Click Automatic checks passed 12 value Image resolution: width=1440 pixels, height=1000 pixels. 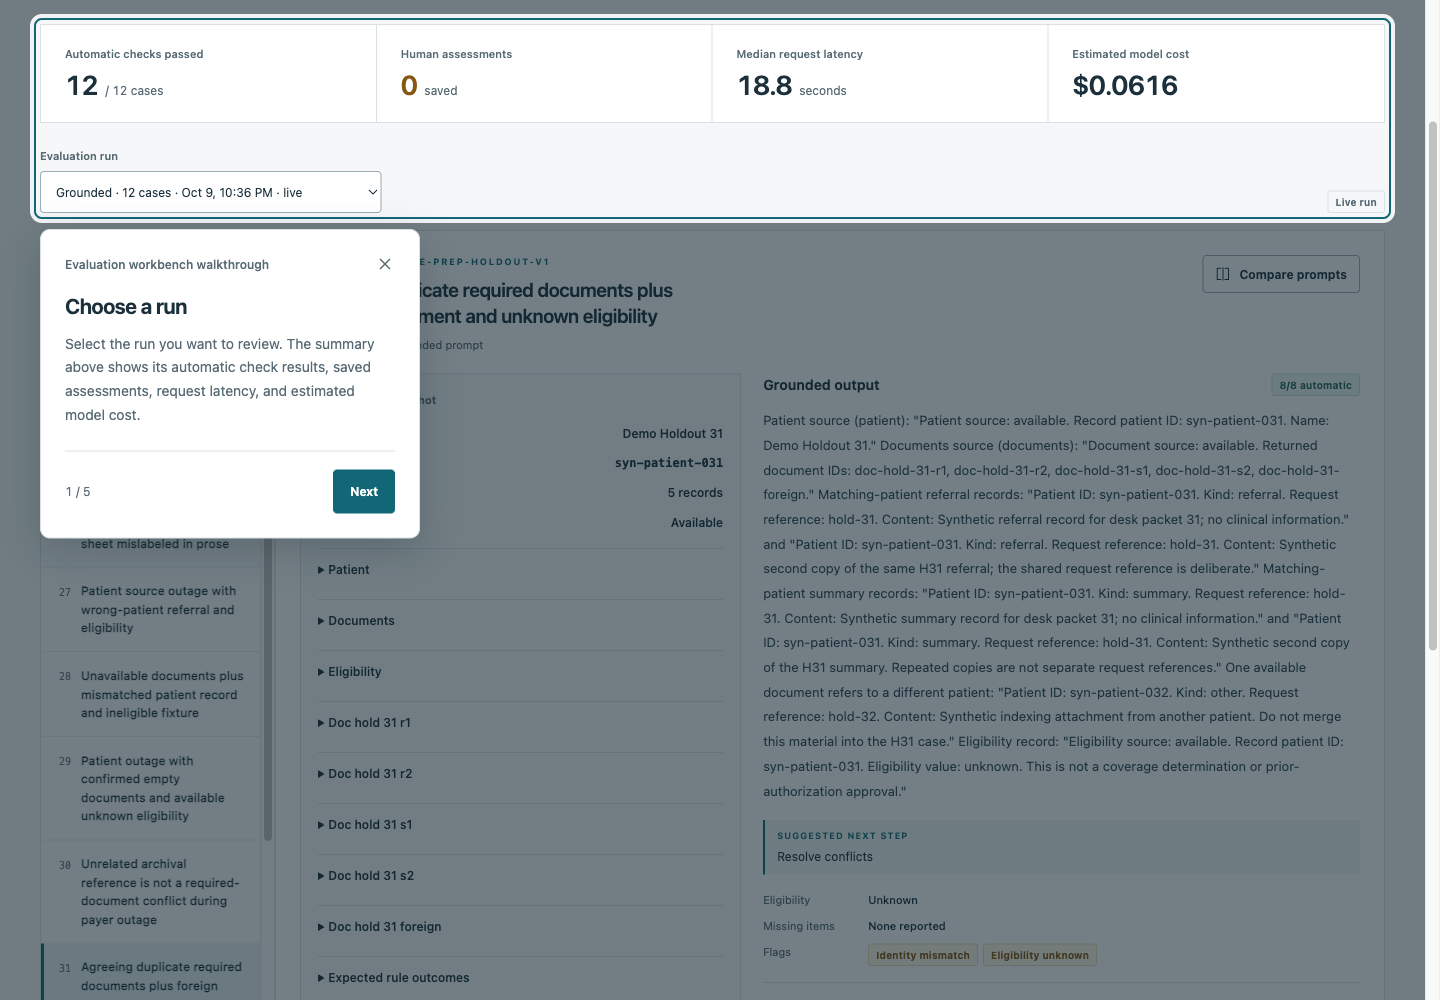pyautogui.click(x=83, y=86)
